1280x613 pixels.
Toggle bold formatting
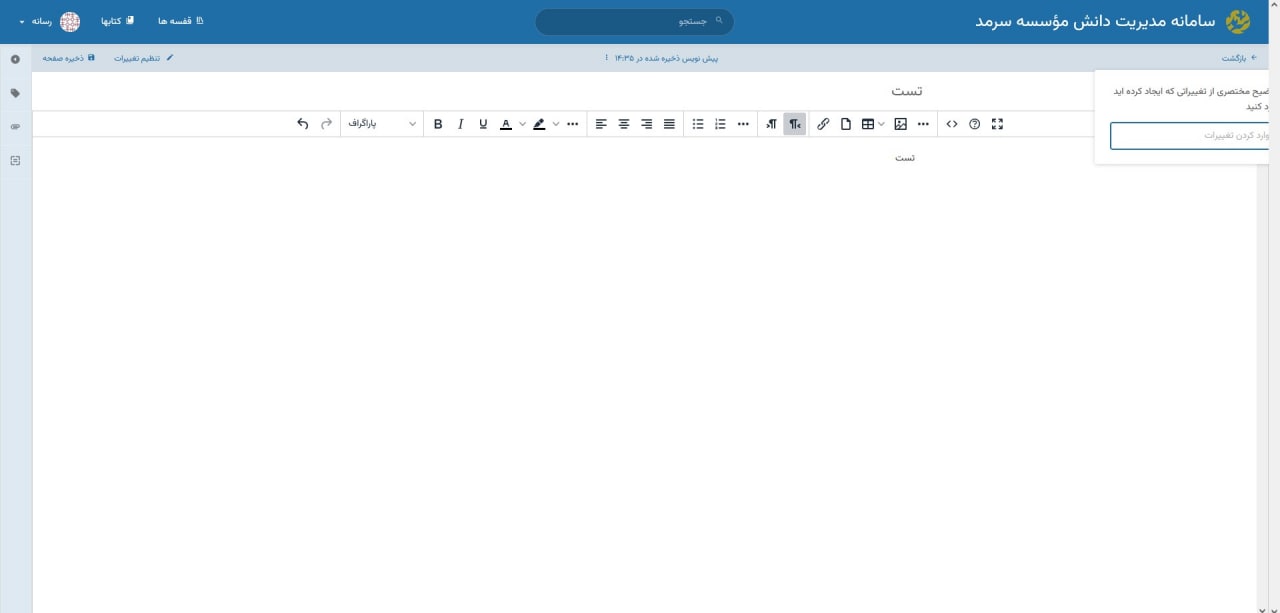(438, 124)
